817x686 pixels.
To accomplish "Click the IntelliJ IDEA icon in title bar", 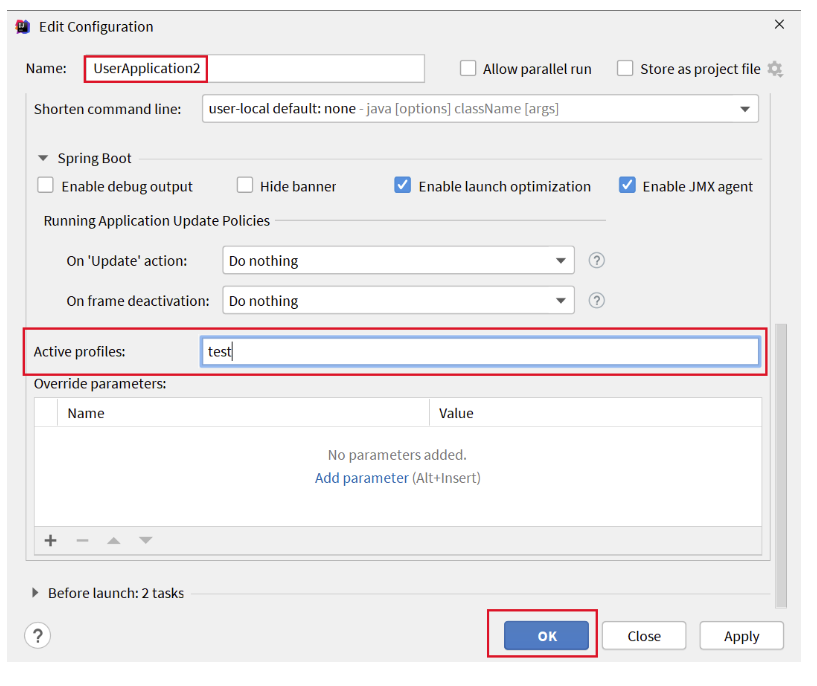I will pyautogui.click(x=22, y=27).
